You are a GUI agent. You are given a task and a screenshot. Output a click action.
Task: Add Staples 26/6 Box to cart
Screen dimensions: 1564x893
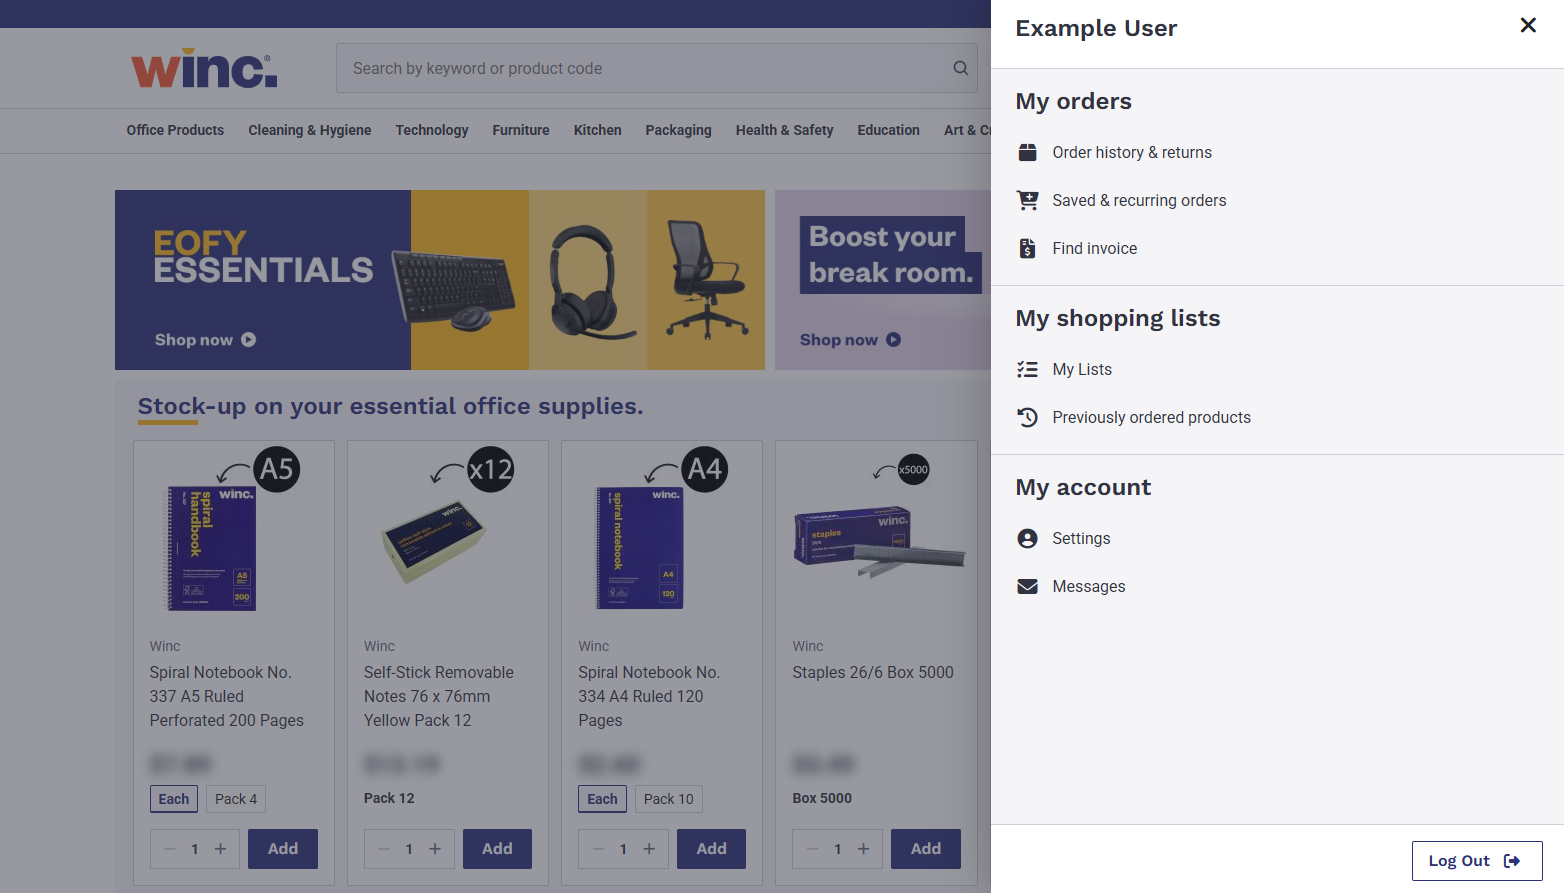925,849
